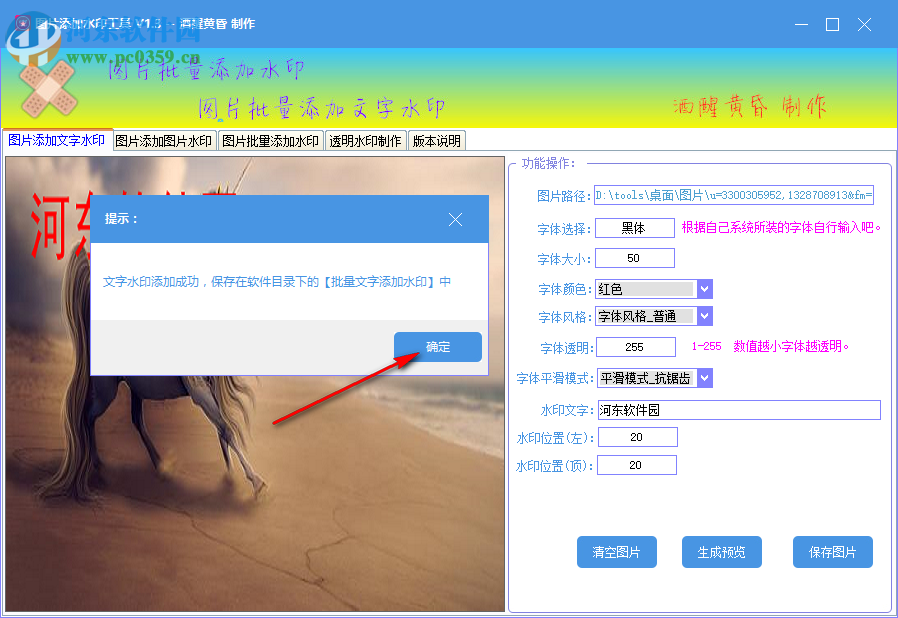Close the 提示 dialog with its X
The height and width of the screenshot is (618, 898).
tap(455, 219)
